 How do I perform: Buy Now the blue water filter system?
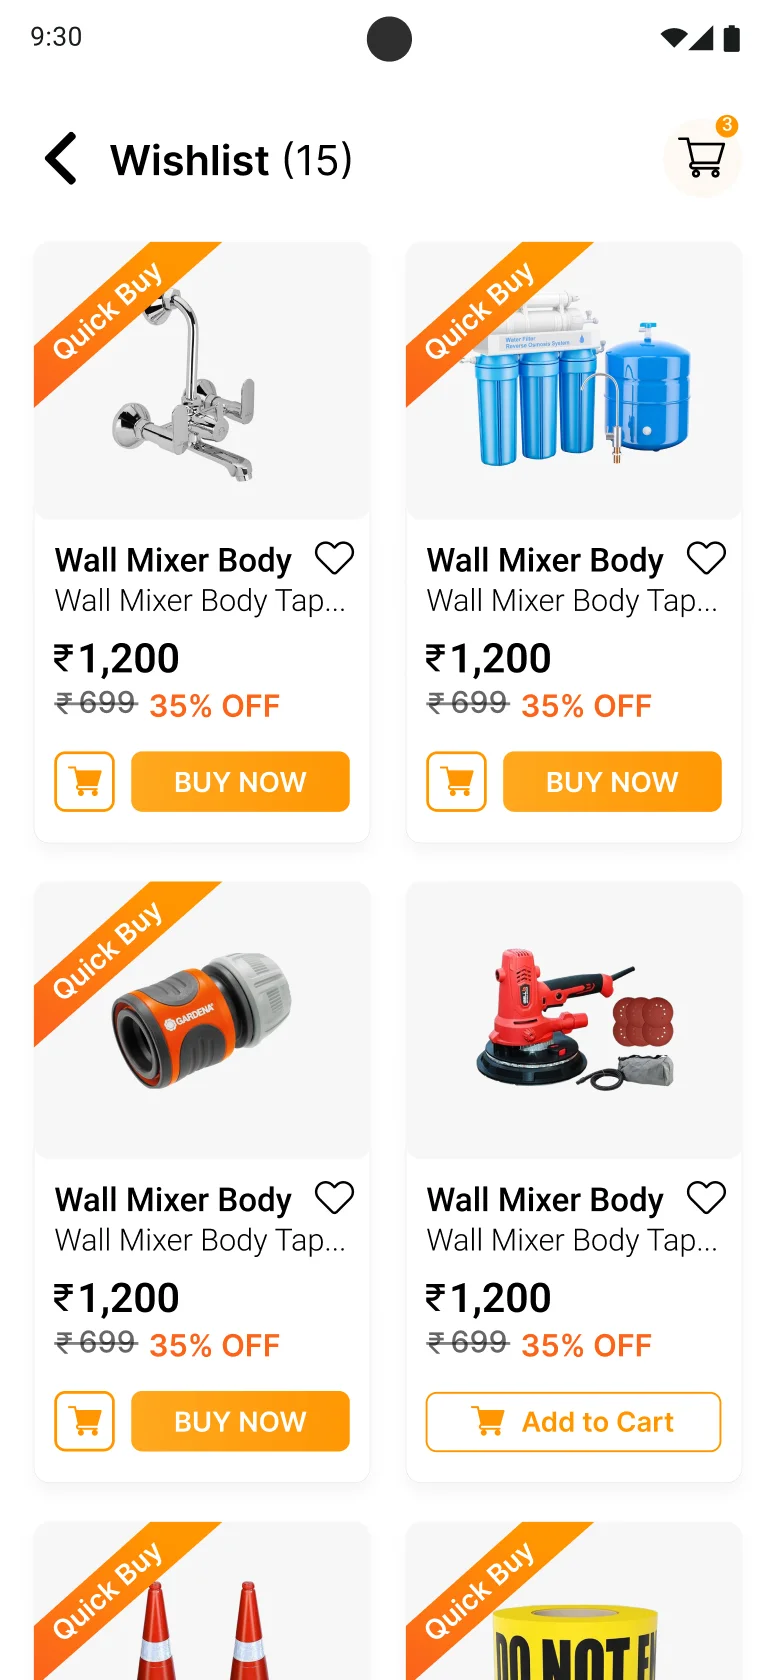pyautogui.click(x=612, y=781)
